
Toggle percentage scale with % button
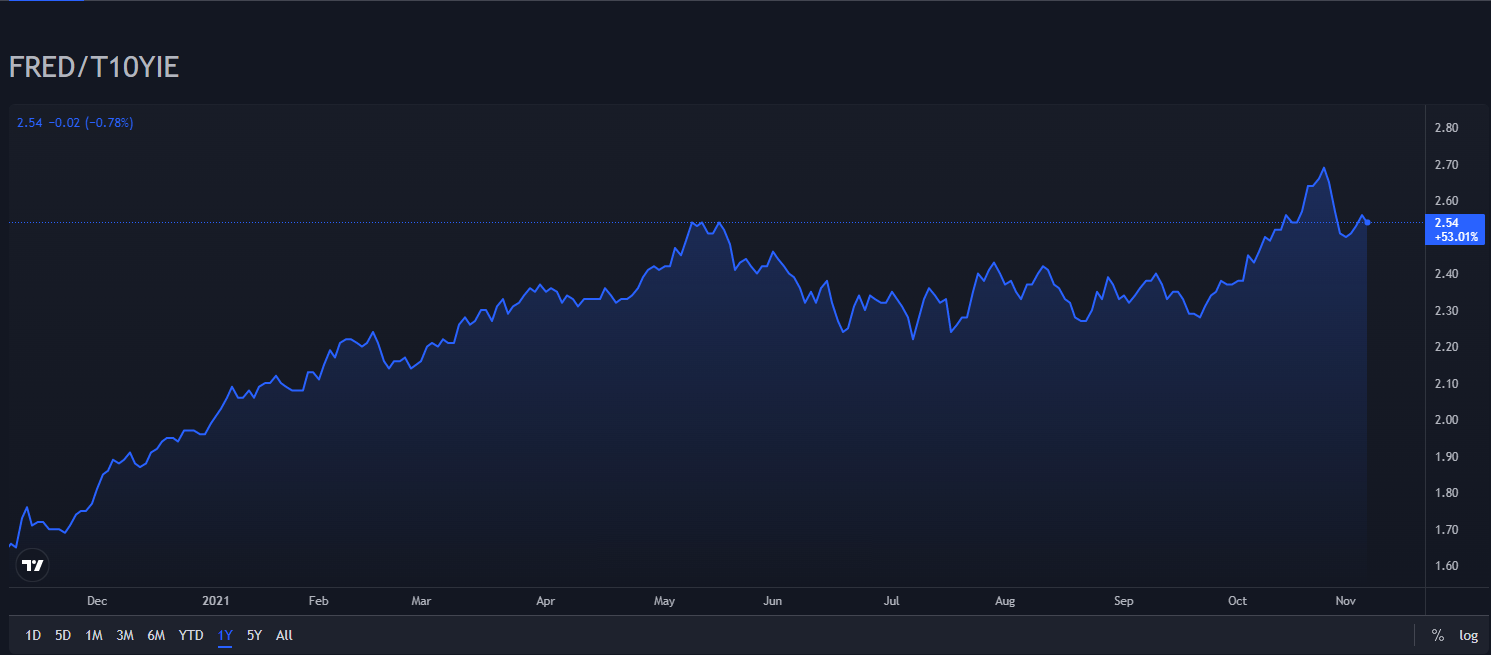point(1438,635)
